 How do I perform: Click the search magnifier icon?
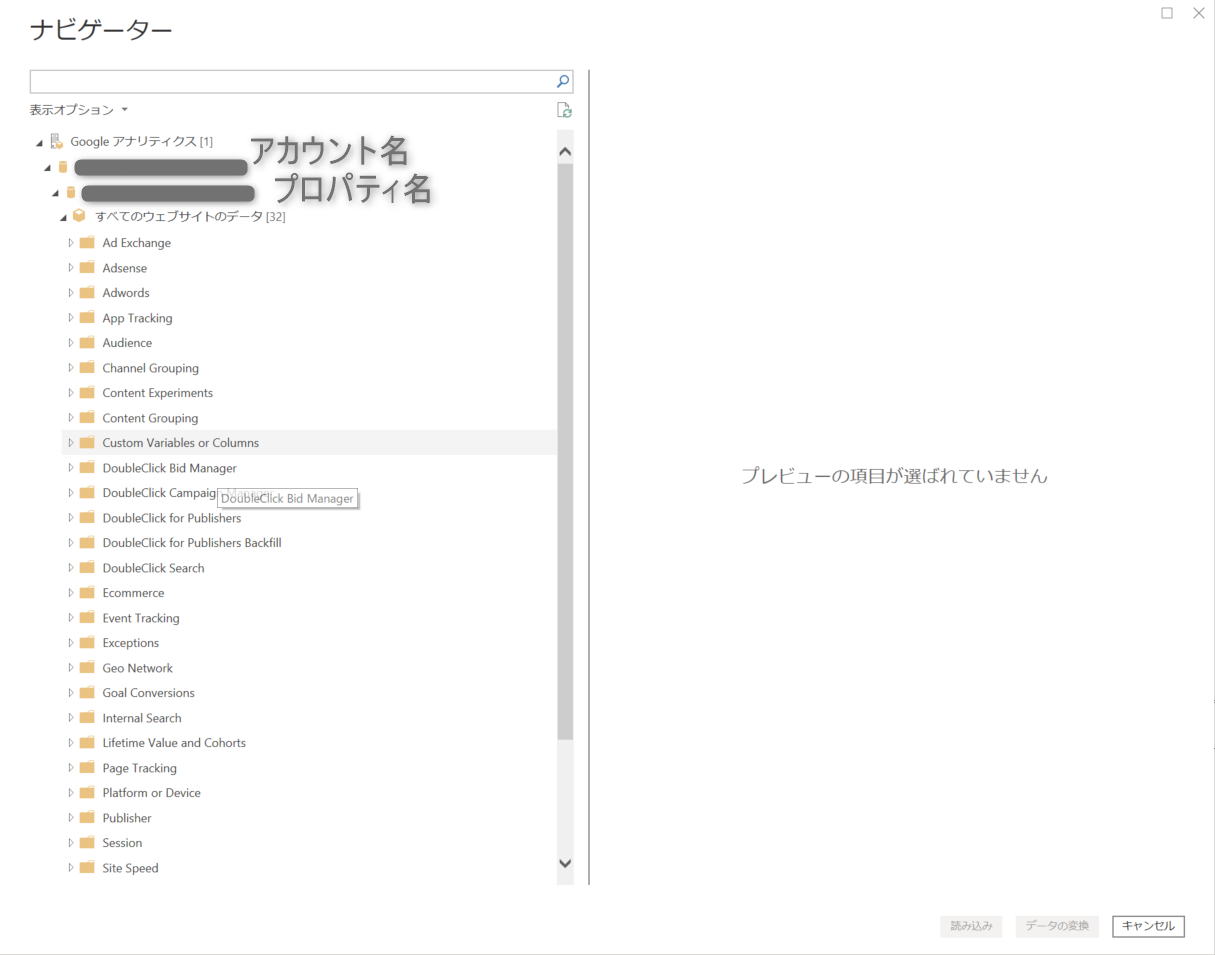tap(563, 82)
